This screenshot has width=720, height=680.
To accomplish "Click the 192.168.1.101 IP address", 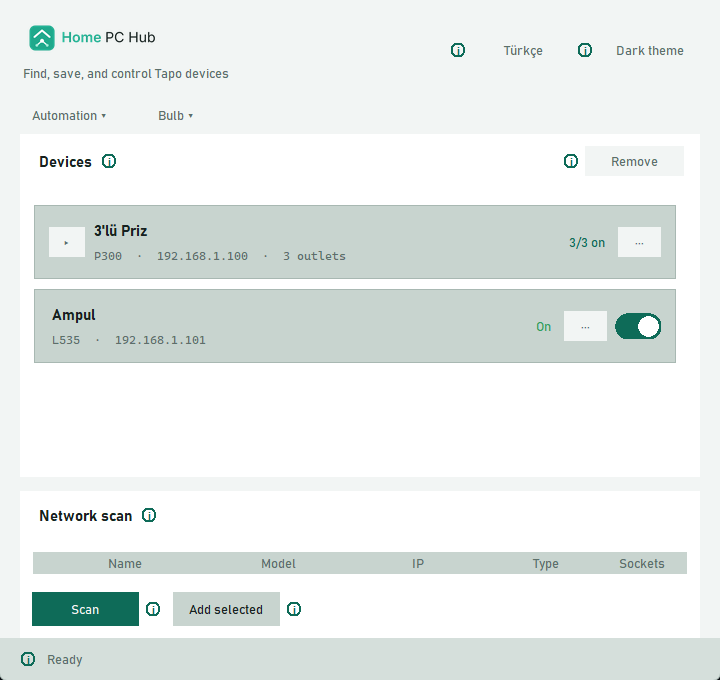I will 160,340.
